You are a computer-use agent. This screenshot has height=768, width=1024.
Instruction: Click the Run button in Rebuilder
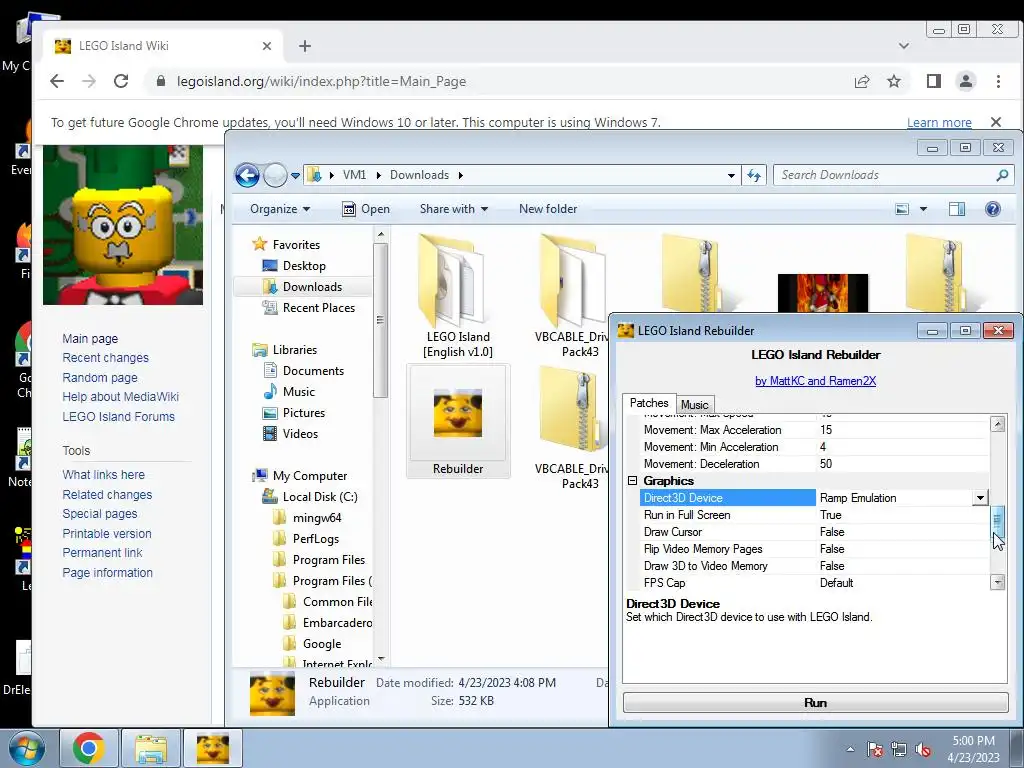[x=816, y=703]
